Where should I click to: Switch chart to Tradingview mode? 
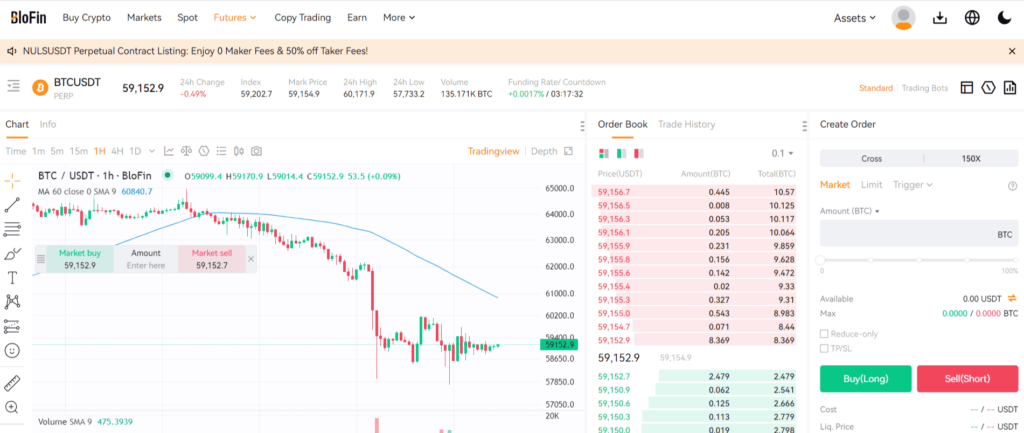pyautogui.click(x=493, y=151)
